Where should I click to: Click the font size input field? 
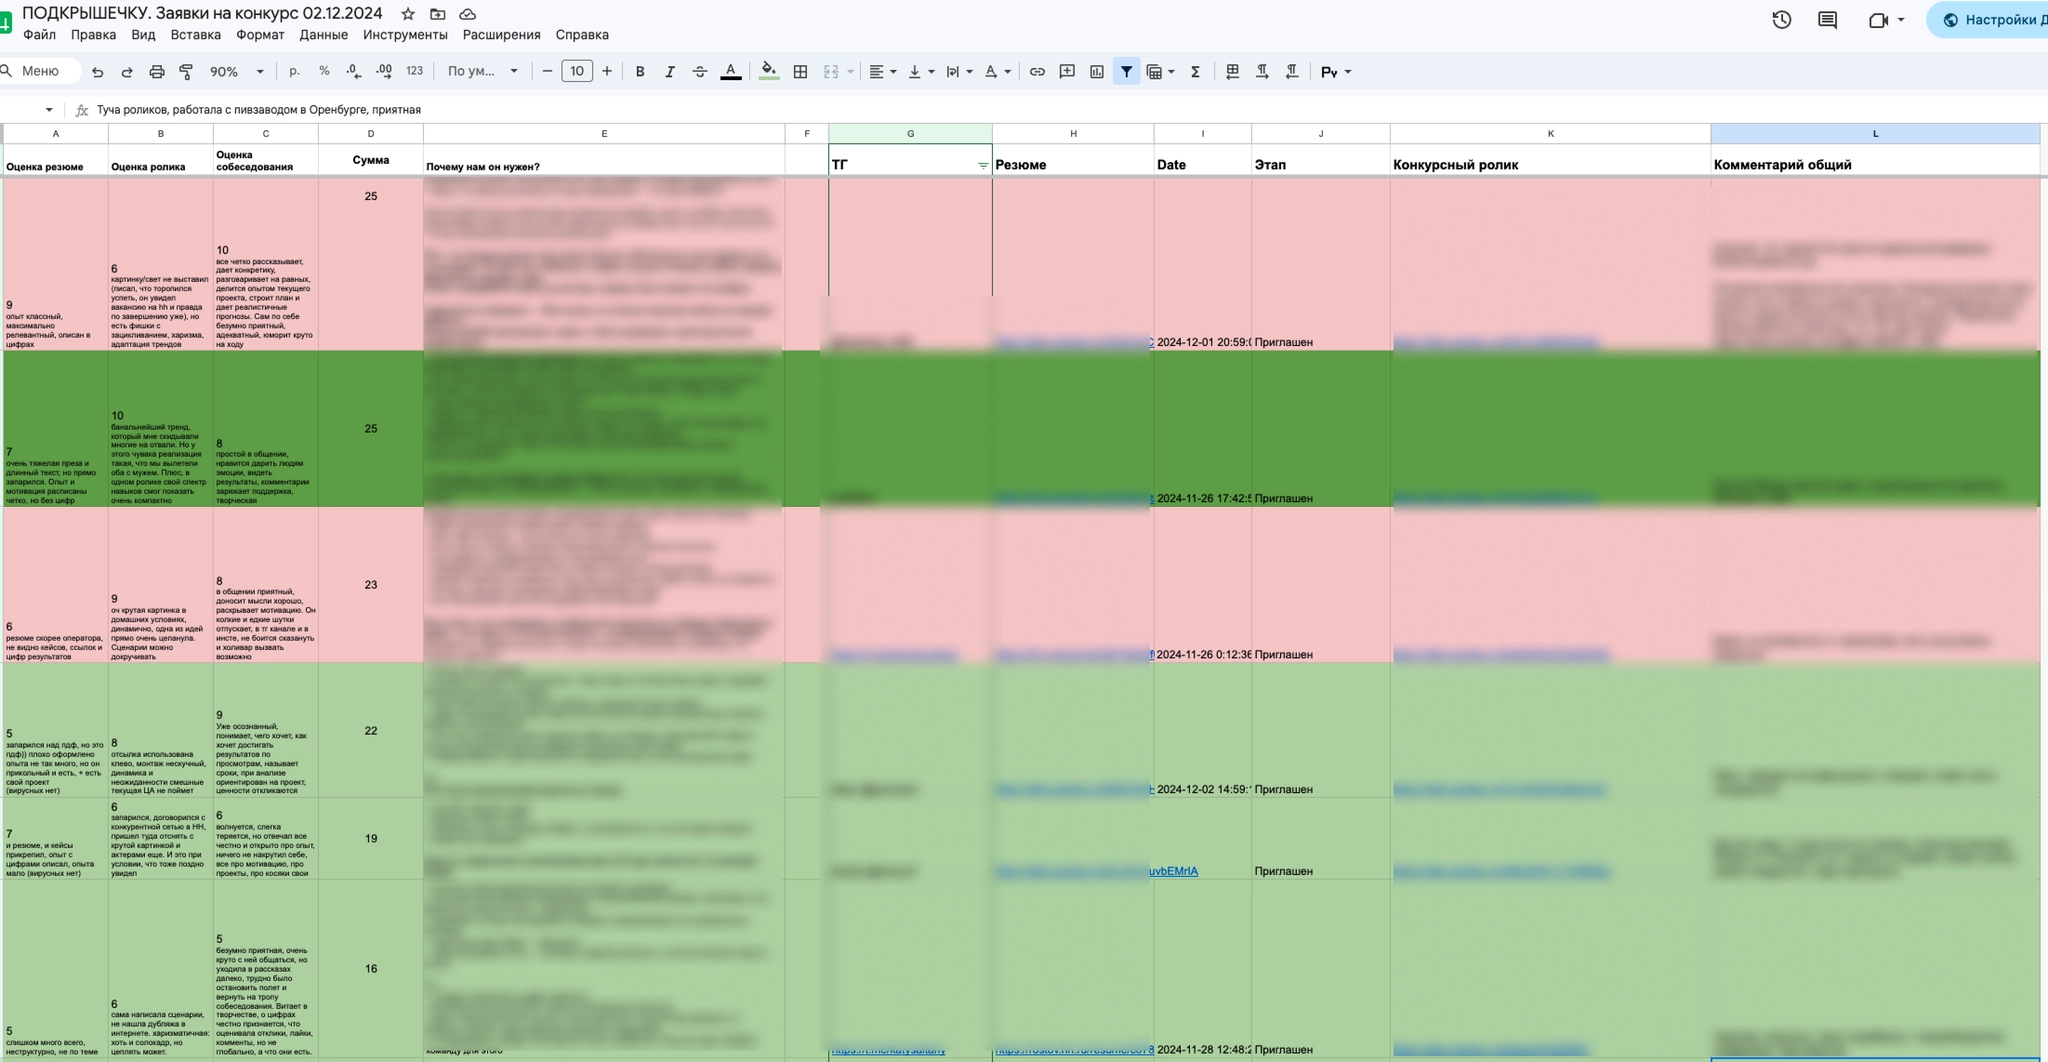tap(577, 71)
